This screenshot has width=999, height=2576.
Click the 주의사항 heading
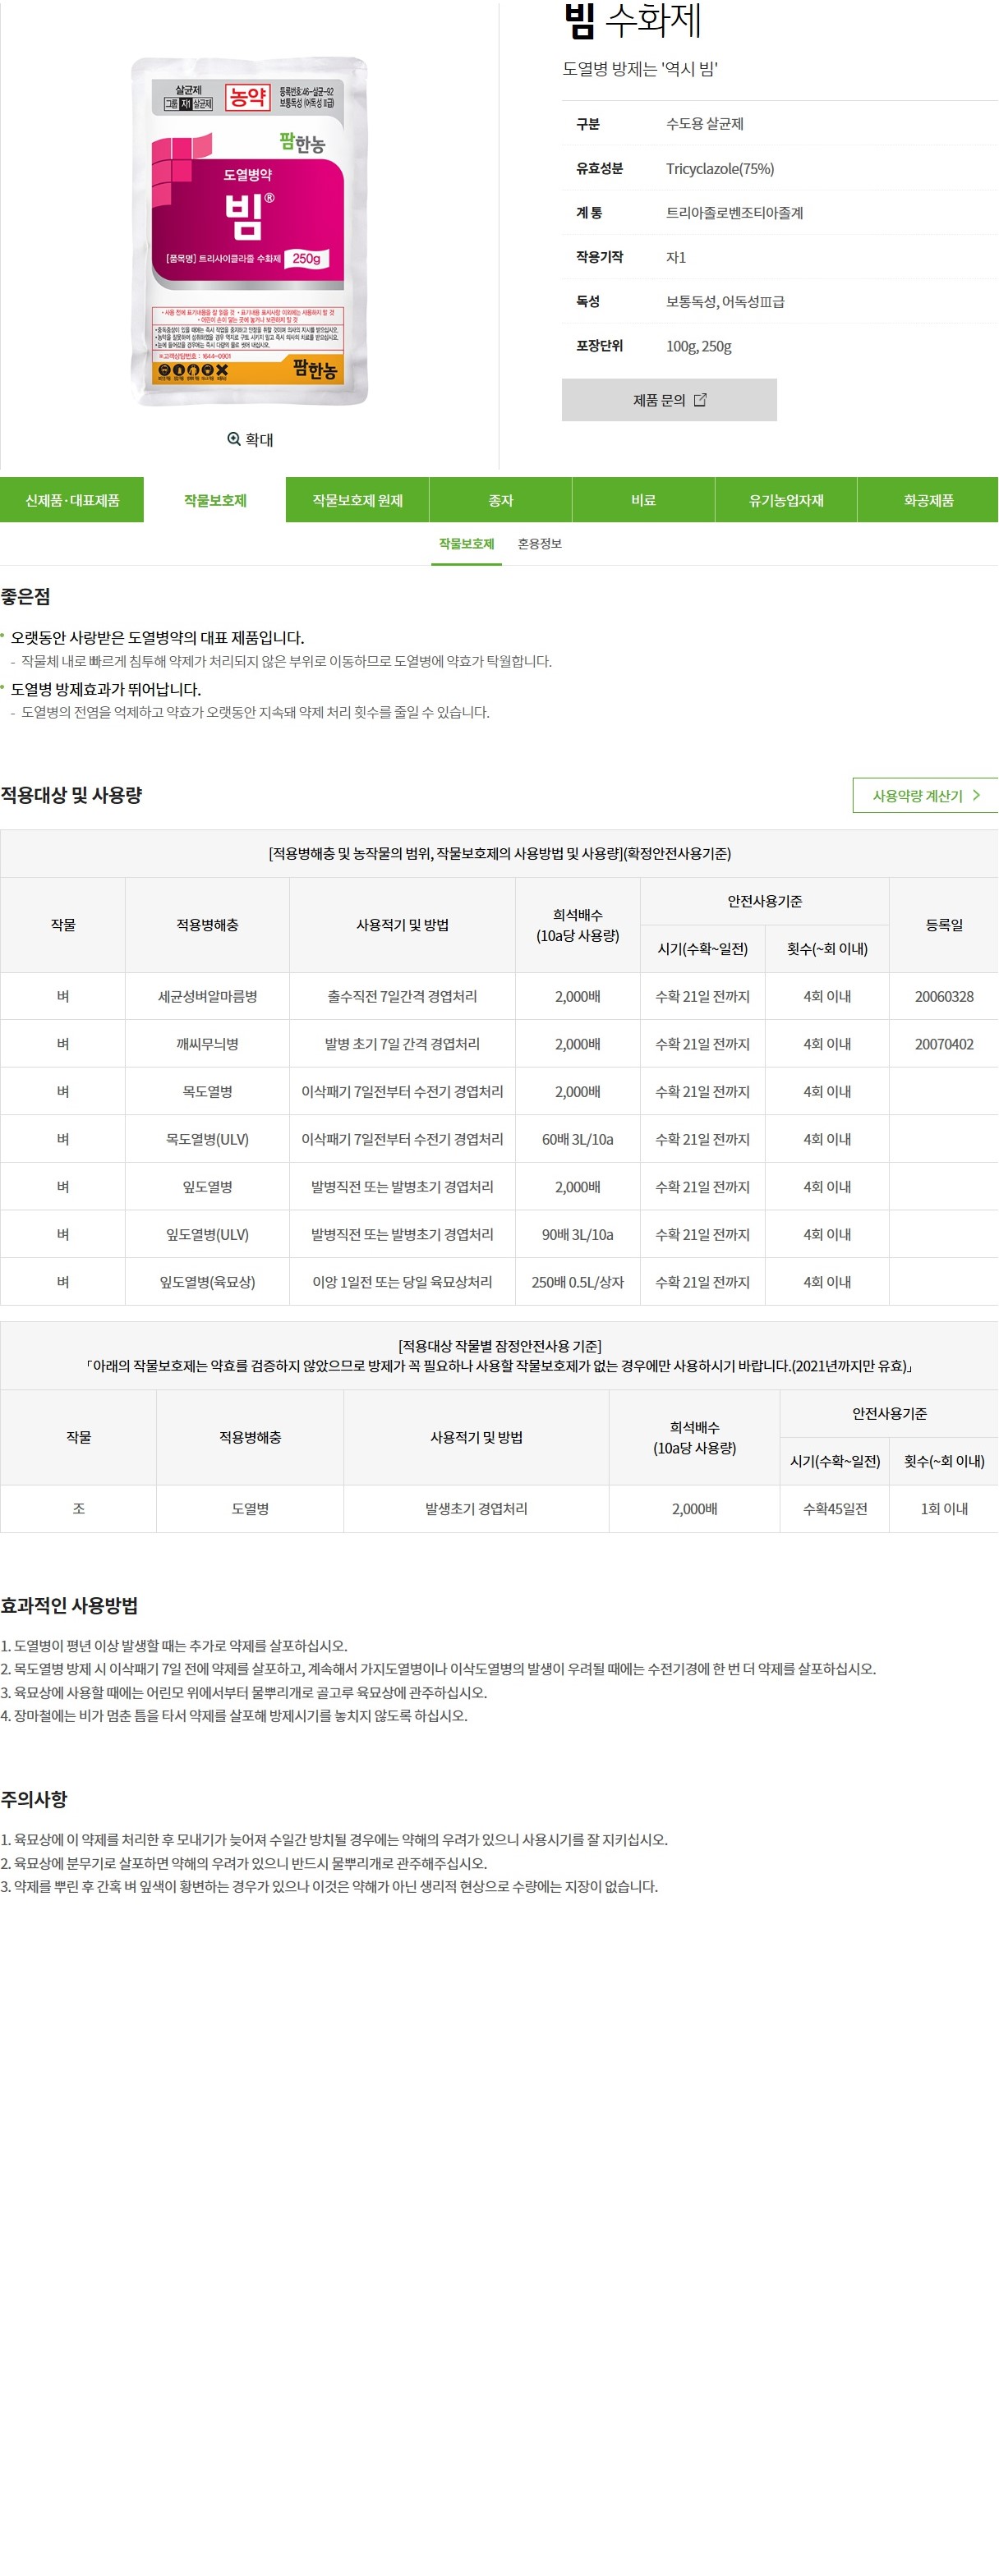34,1799
